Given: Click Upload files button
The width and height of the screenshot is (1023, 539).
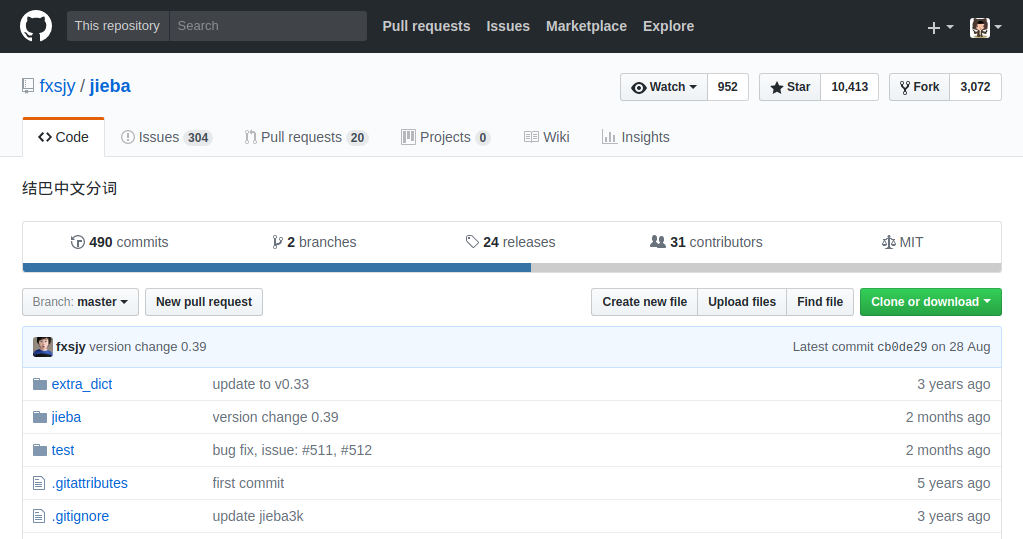Looking at the screenshot, I should tap(742, 302).
